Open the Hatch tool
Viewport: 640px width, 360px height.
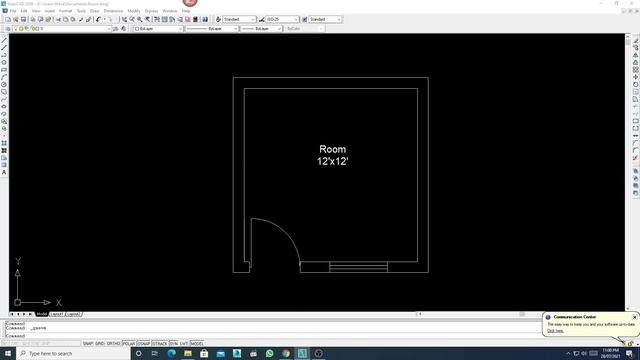point(4,143)
